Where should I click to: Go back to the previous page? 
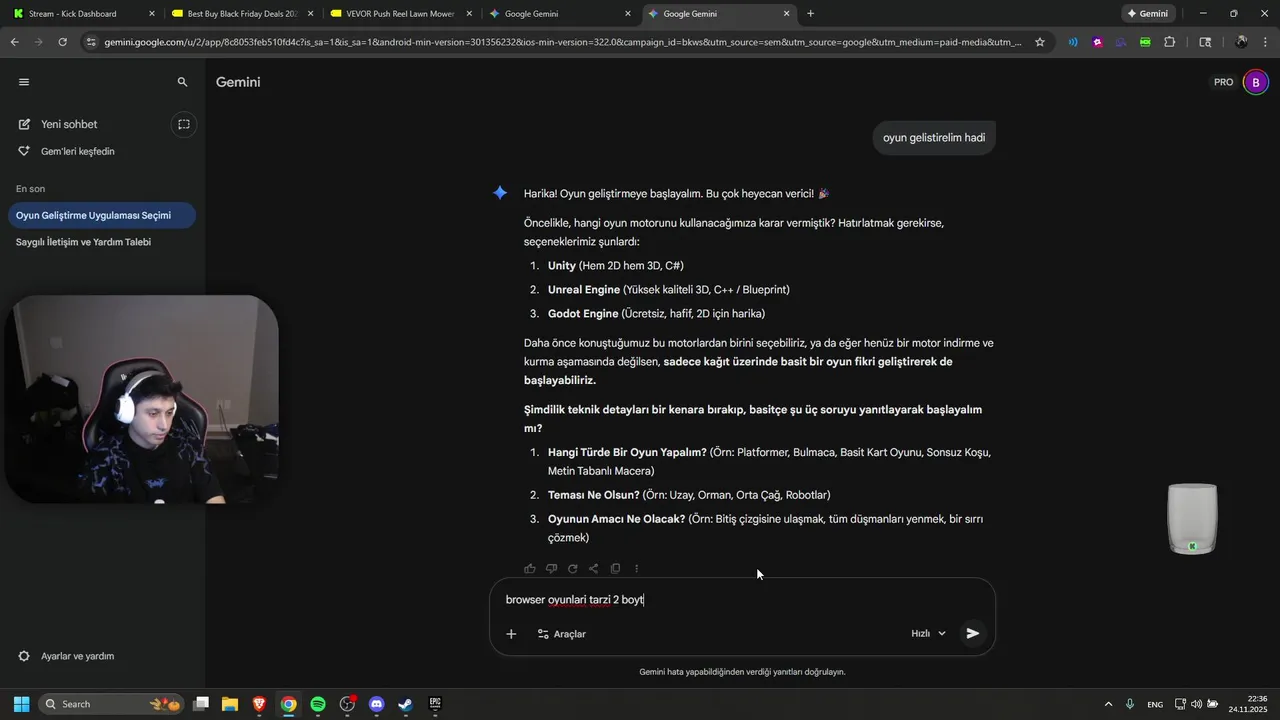pyautogui.click(x=14, y=42)
